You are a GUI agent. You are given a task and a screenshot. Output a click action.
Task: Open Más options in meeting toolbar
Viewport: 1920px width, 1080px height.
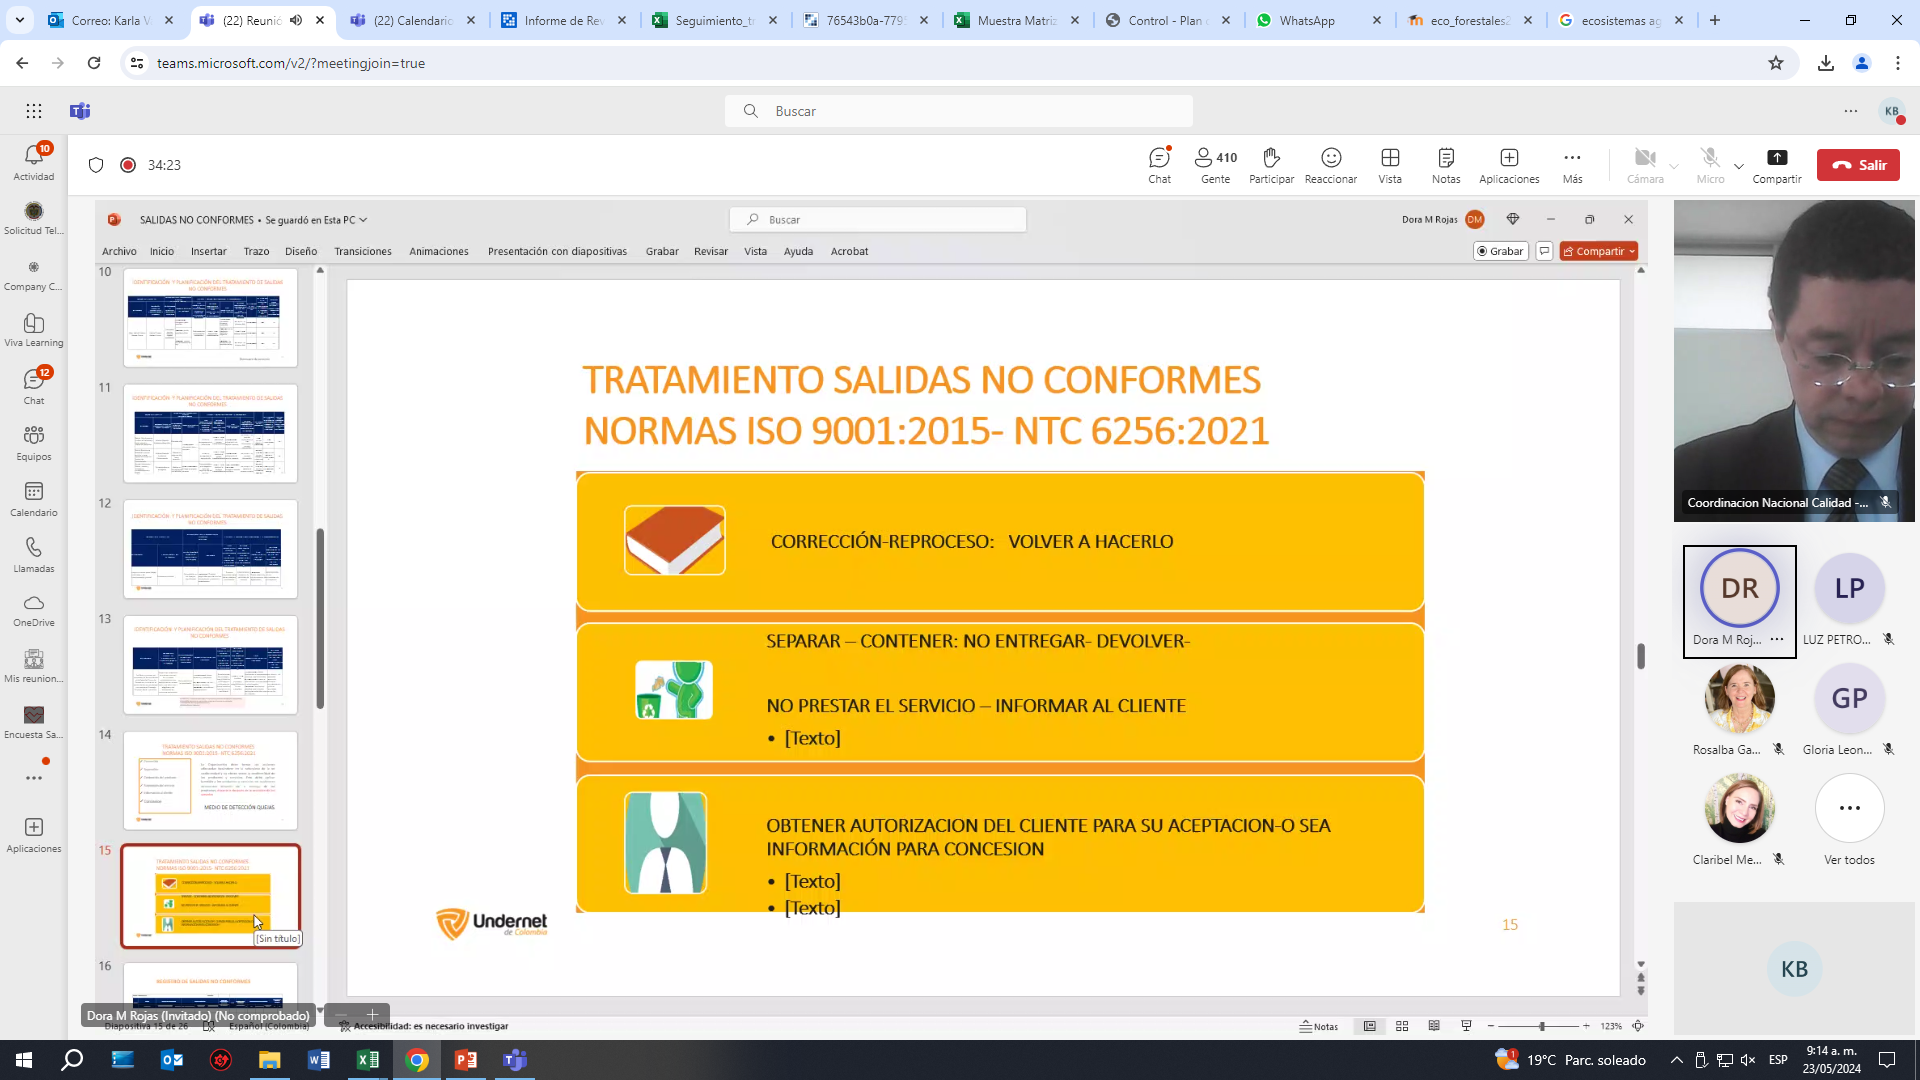pos(1572,165)
